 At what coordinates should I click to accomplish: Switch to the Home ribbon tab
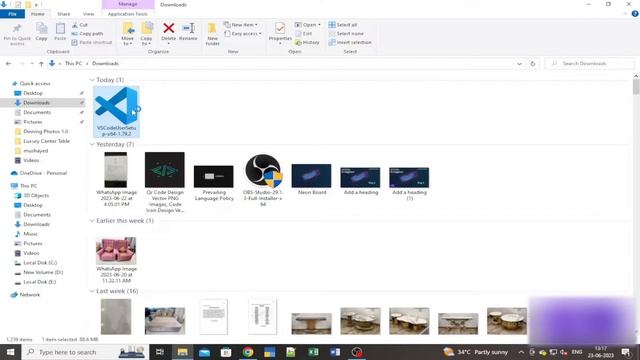pyautogui.click(x=38, y=14)
